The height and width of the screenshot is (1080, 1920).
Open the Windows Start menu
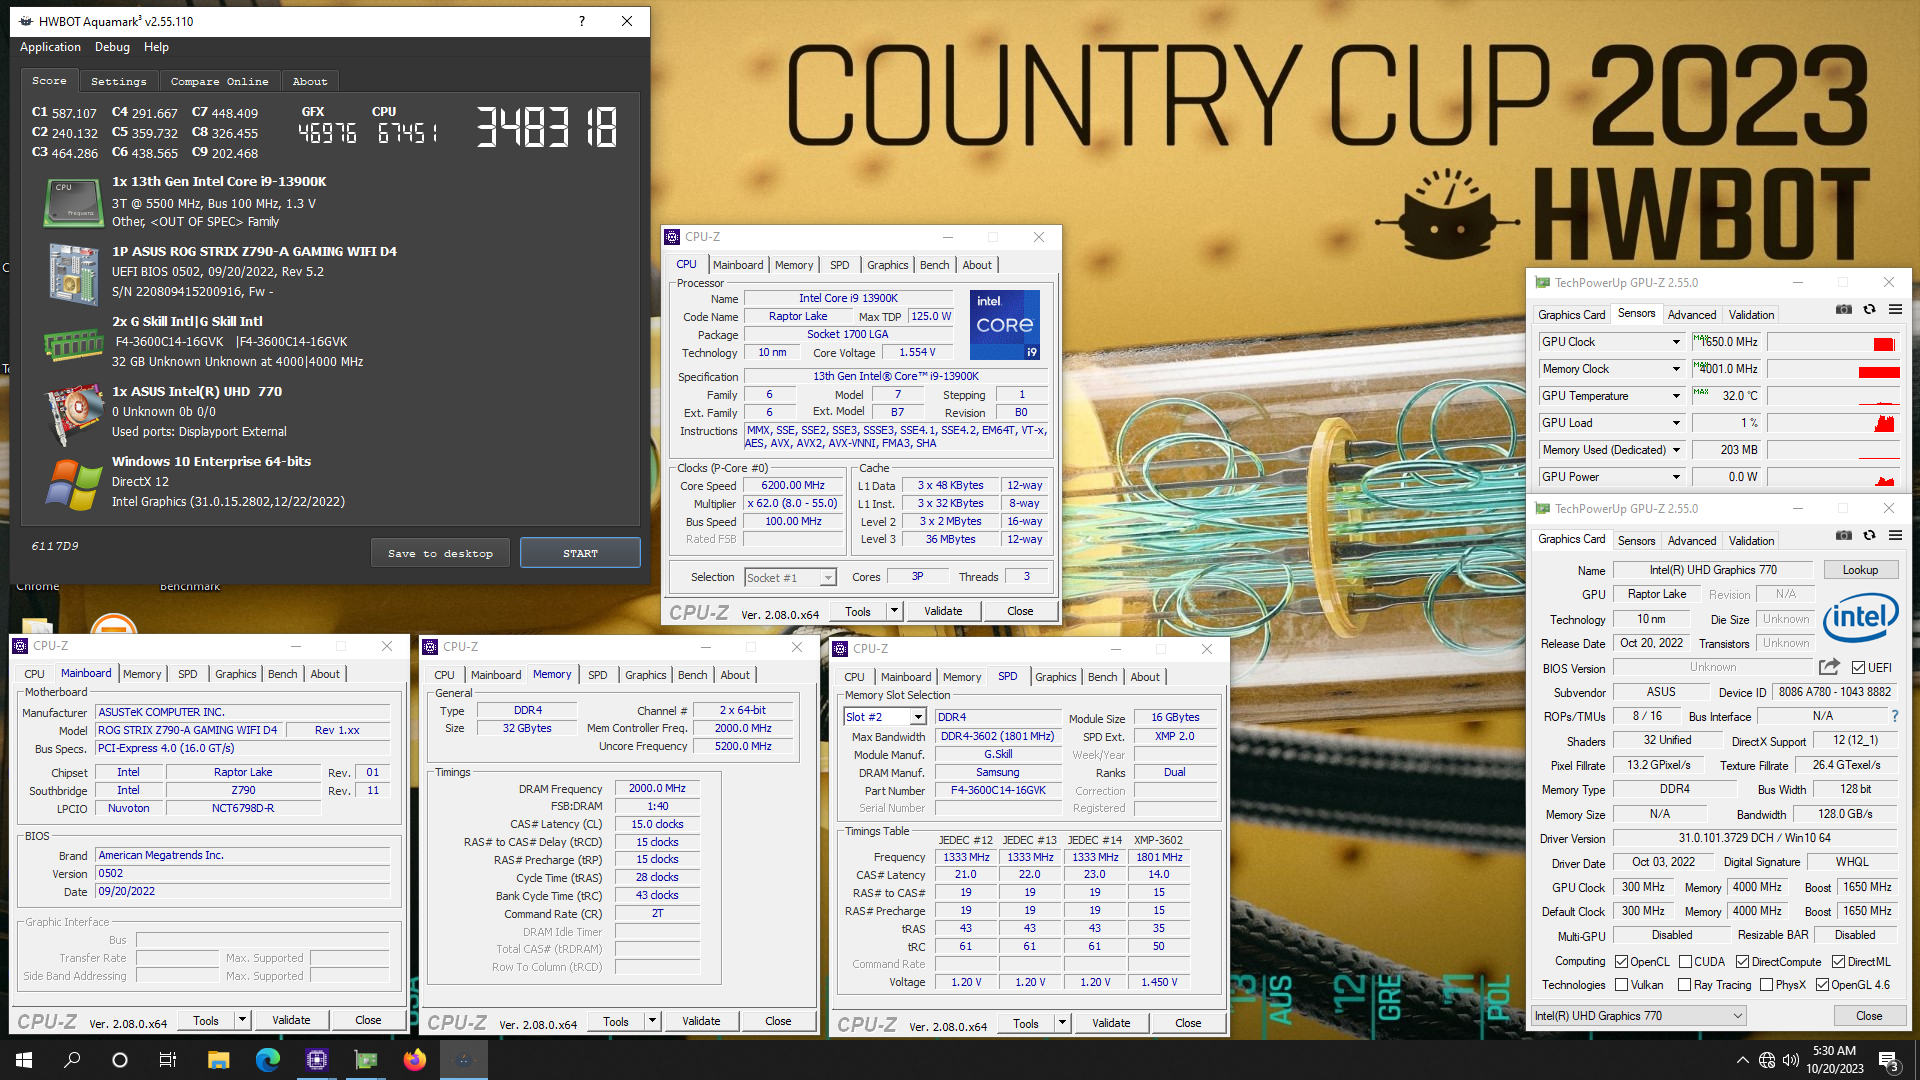tap(24, 1060)
